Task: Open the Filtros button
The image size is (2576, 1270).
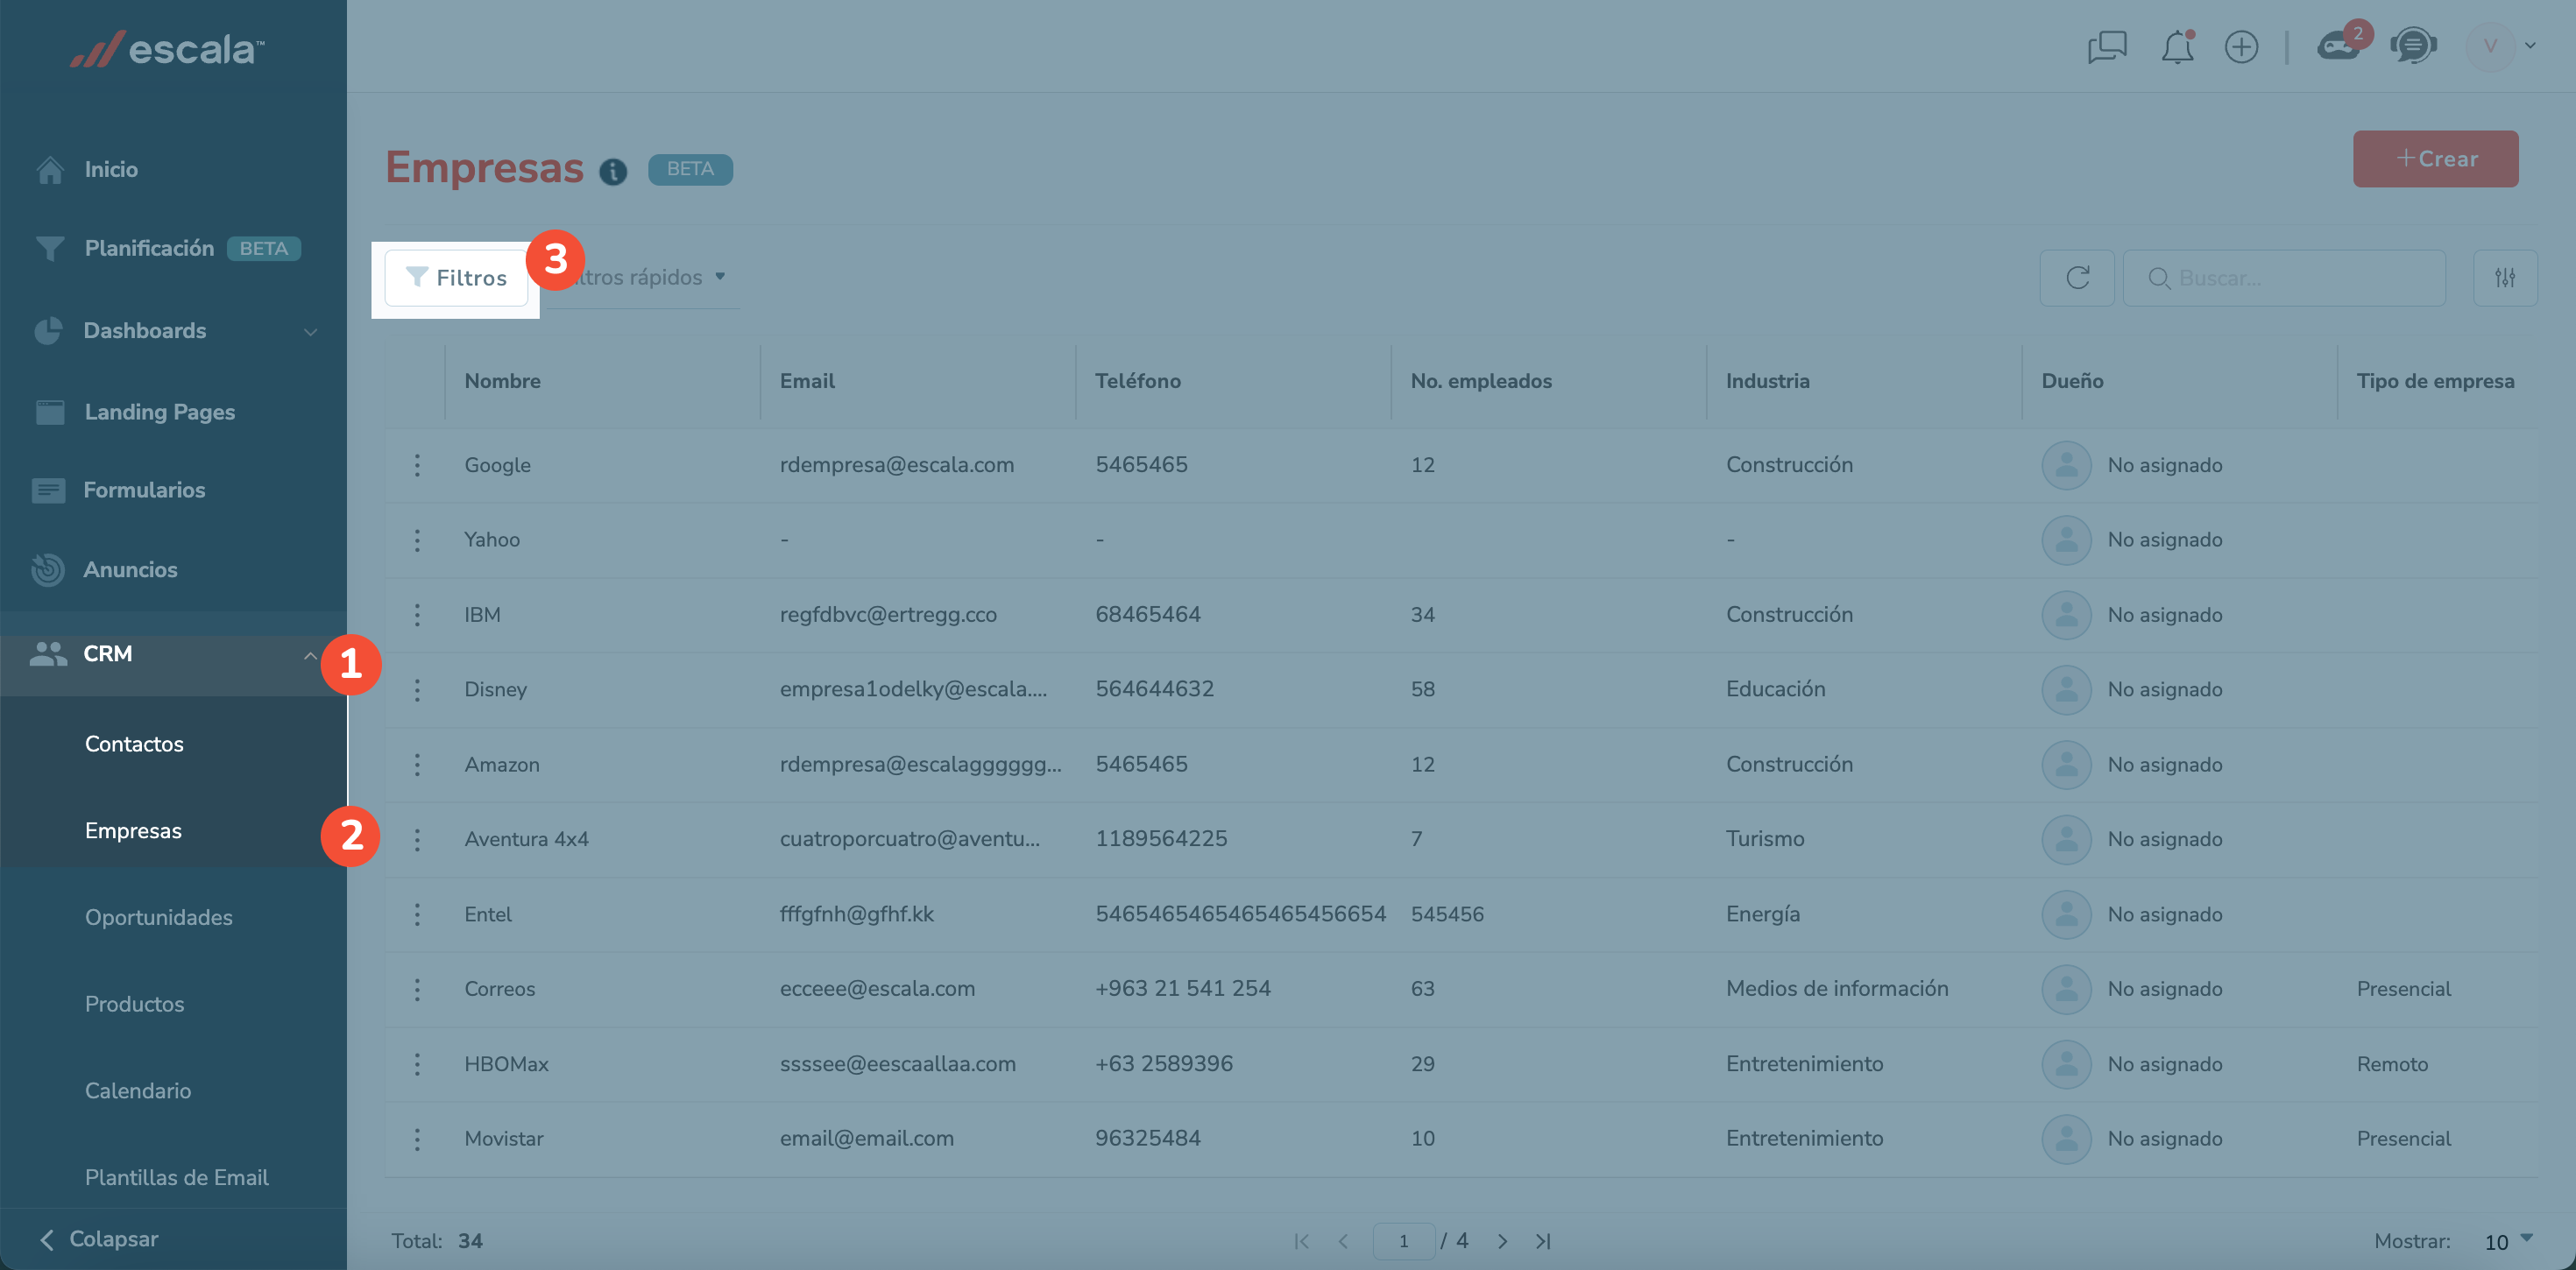Action: coord(457,278)
